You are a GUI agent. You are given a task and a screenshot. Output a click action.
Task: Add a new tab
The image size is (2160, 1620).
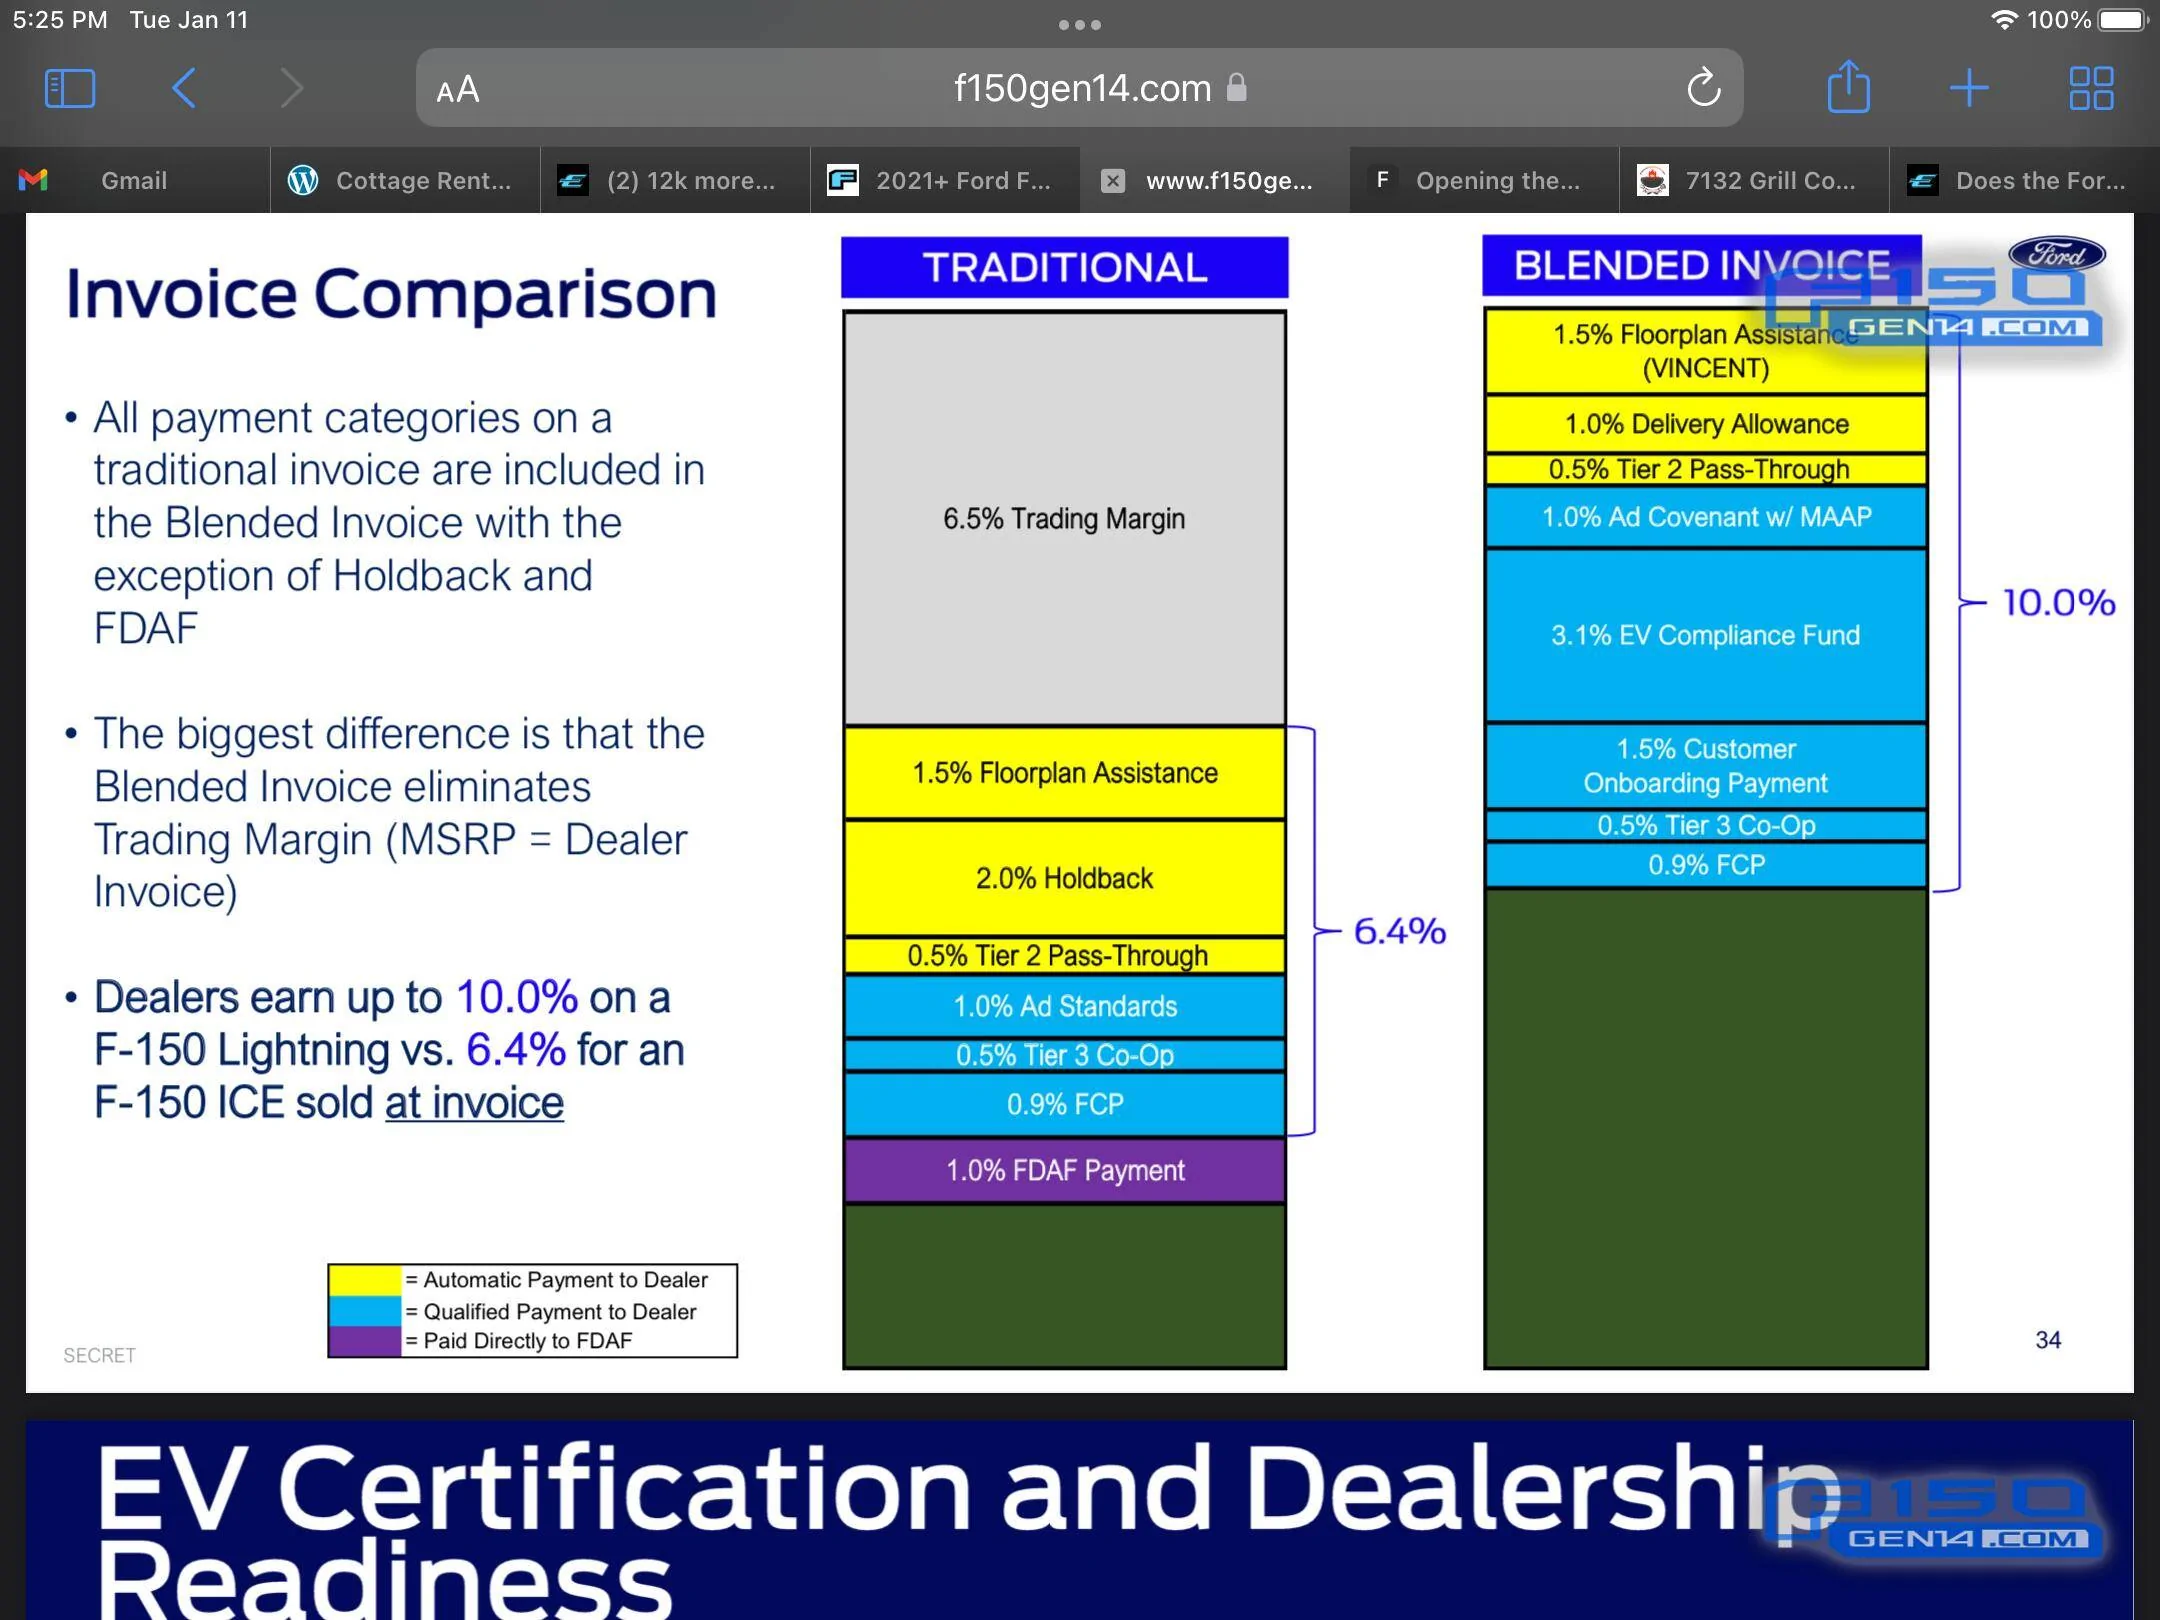(x=1969, y=88)
